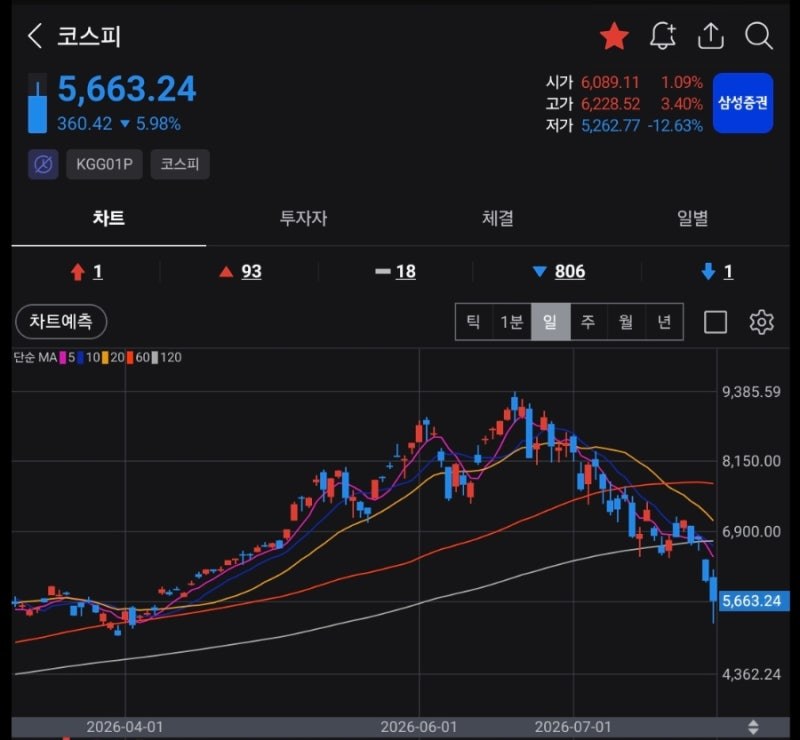Image resolution: width=800 pixels, height=740 pixels.
Task: Tap the 4,362.24 axis label
Action: pos(751,675)
